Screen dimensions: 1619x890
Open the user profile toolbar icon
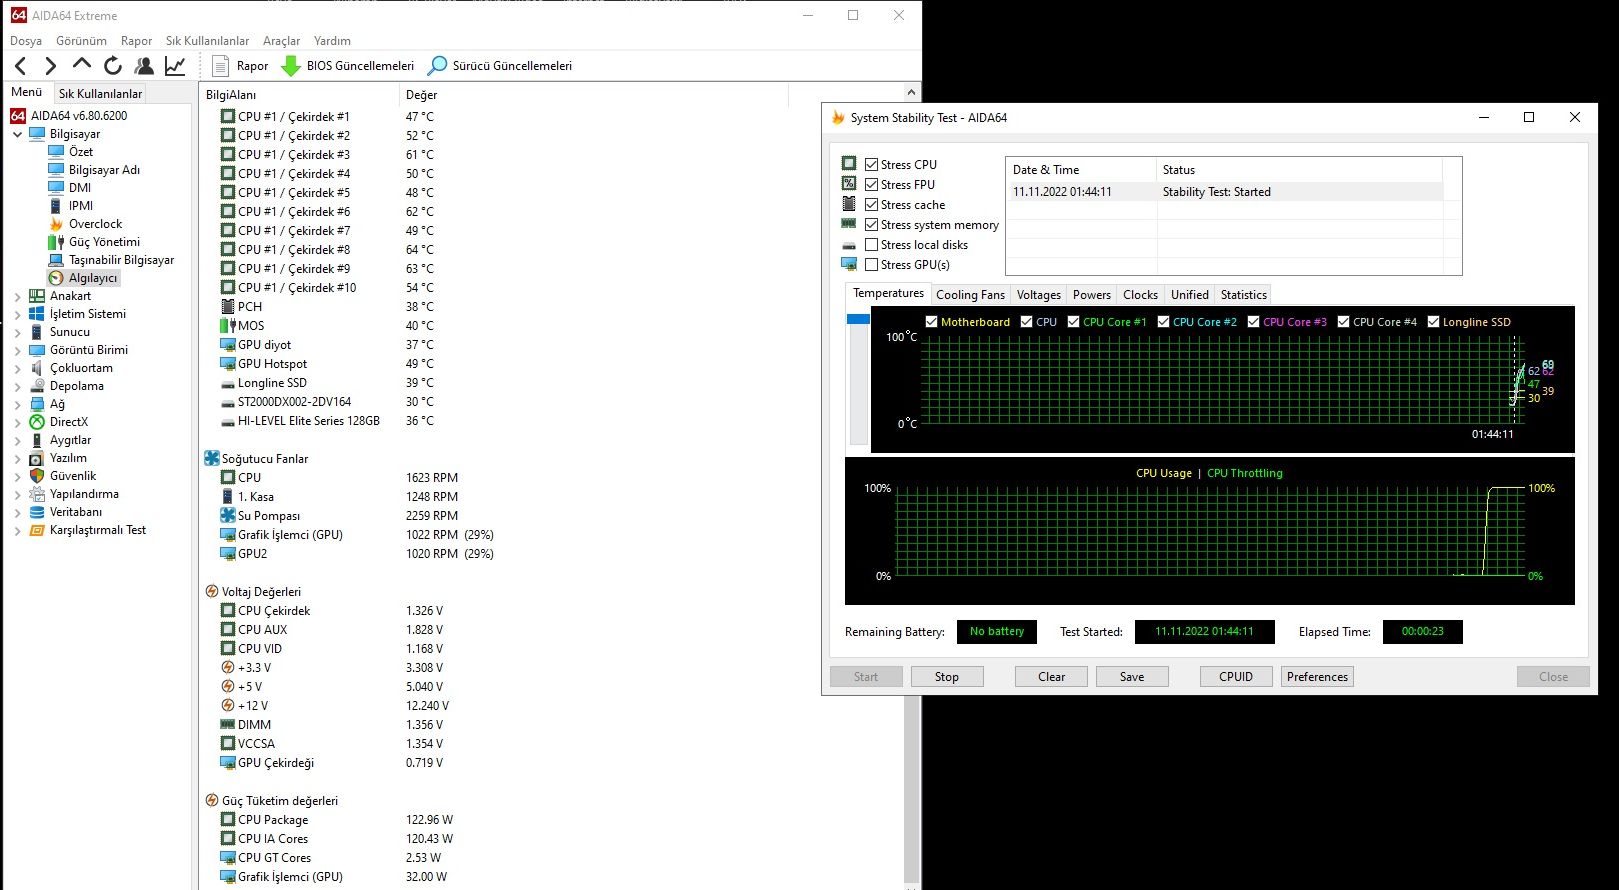click(x=144, y=66)
